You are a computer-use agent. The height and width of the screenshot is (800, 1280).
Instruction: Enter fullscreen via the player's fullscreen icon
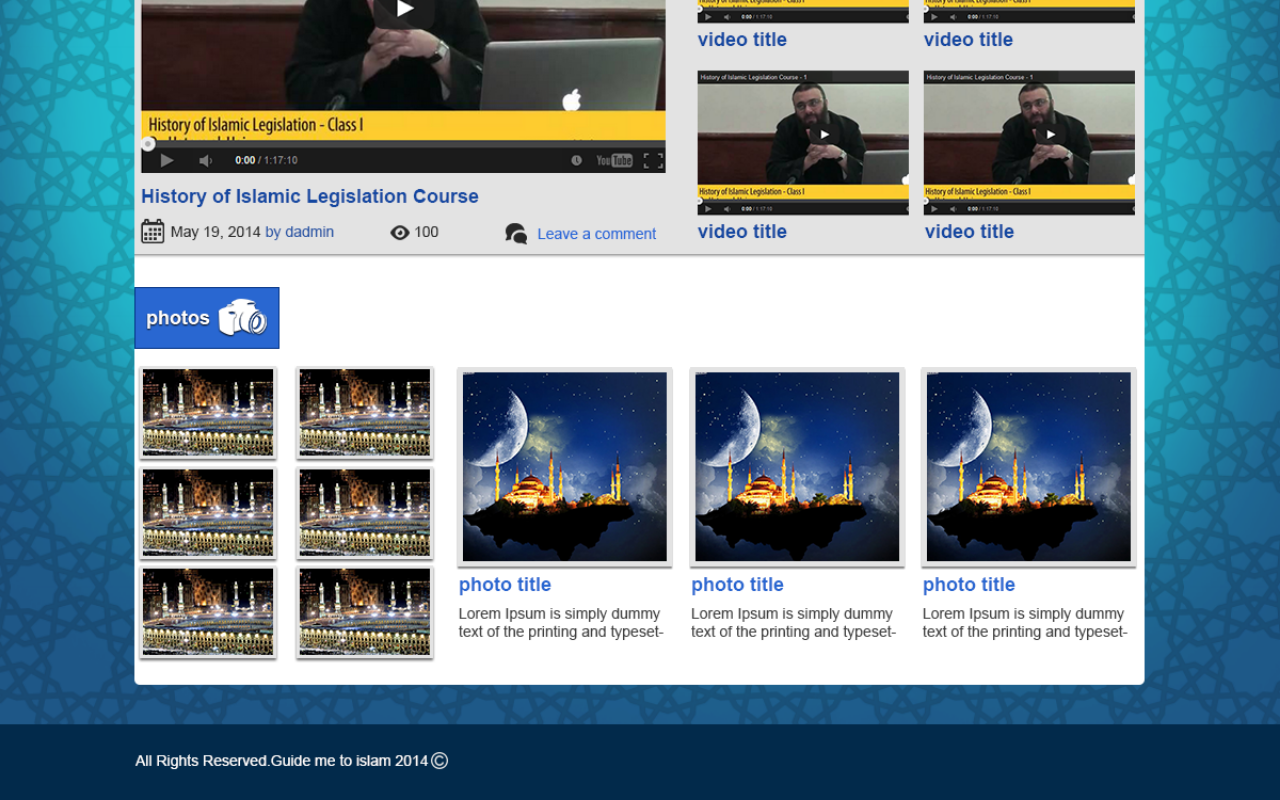tap(653, 160)
